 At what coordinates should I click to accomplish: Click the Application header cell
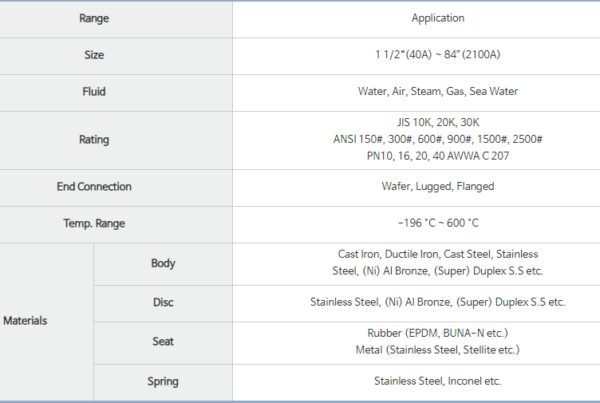tap(438, 18)
